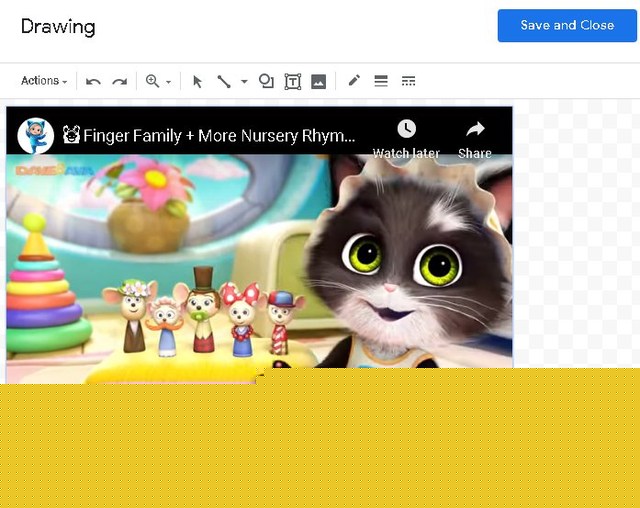Select the gray cat in the video image

[x=400, y=270]
